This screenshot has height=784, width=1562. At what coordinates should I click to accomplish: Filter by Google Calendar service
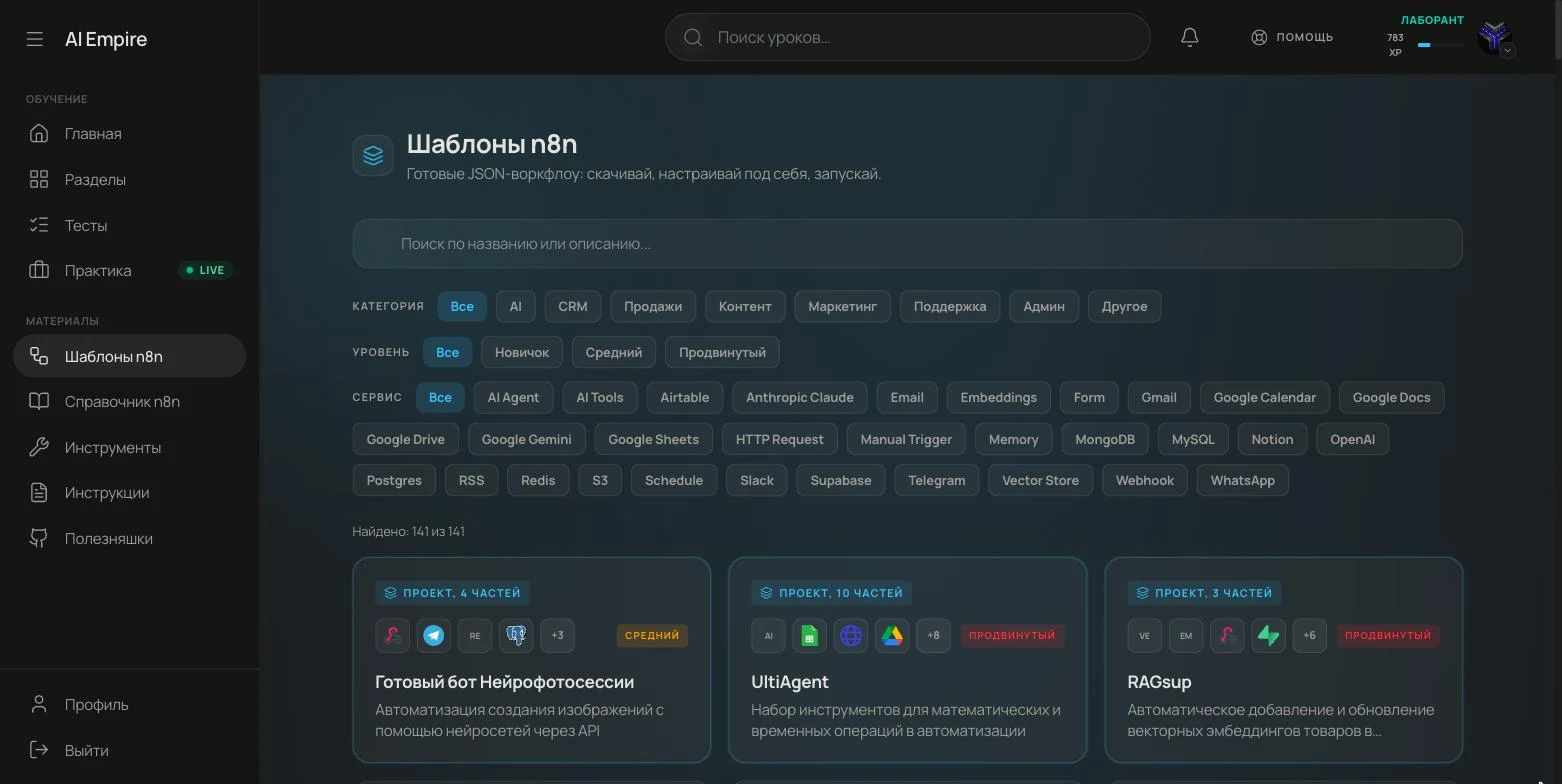(x=1264, y=397)
